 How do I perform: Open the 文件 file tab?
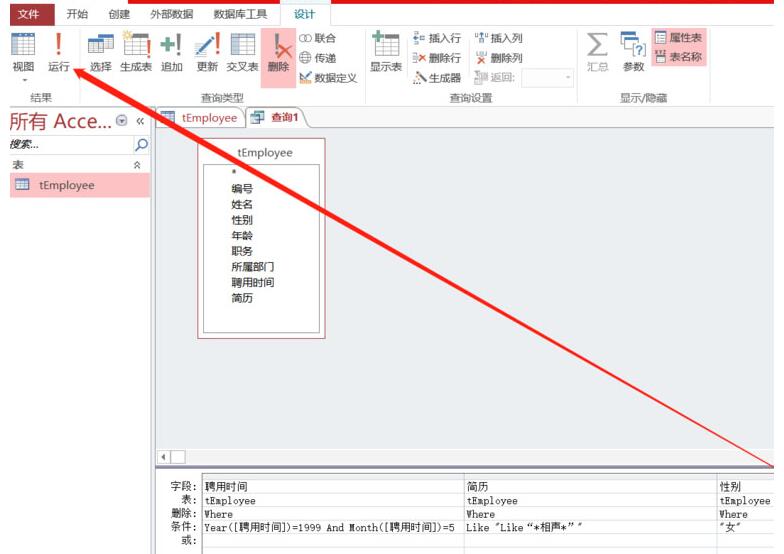(32, 14)
